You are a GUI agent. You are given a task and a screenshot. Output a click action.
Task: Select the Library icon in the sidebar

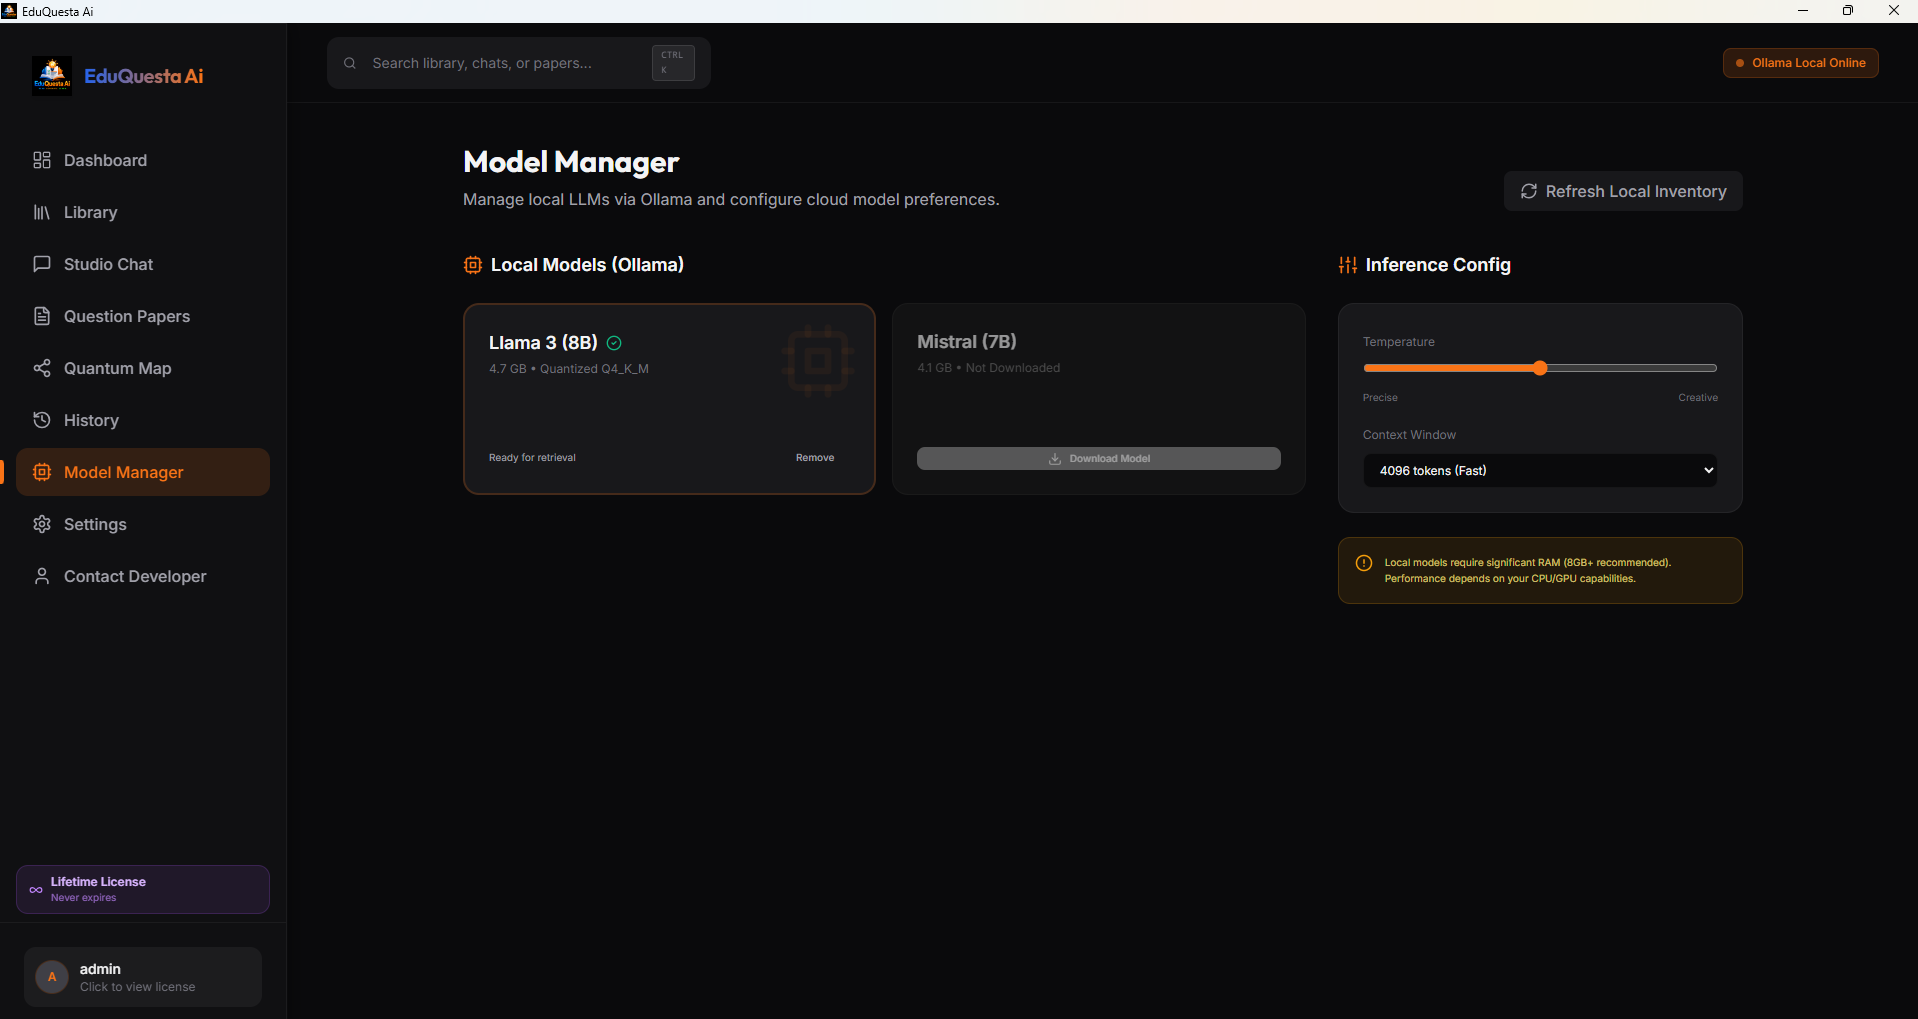(42, 212)
